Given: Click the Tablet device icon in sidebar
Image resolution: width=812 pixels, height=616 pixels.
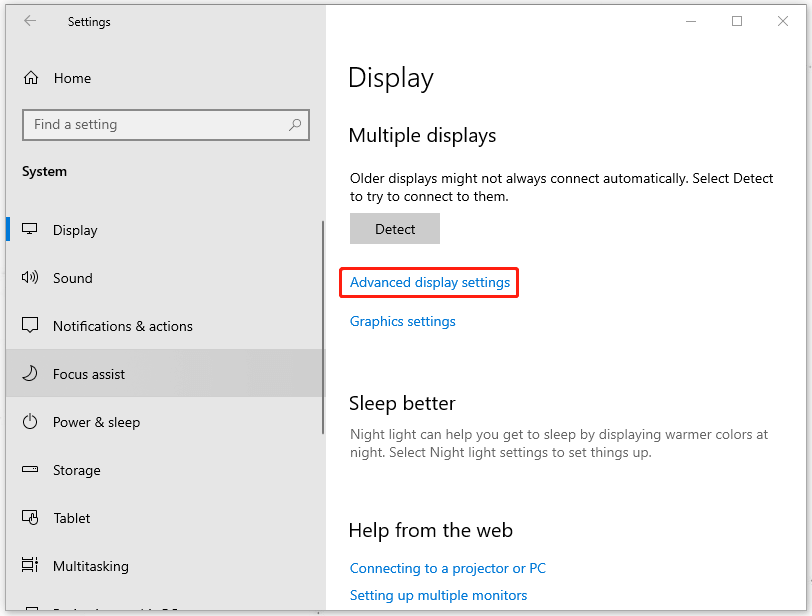Looking at the screenshot, I should tap(29, 518).
